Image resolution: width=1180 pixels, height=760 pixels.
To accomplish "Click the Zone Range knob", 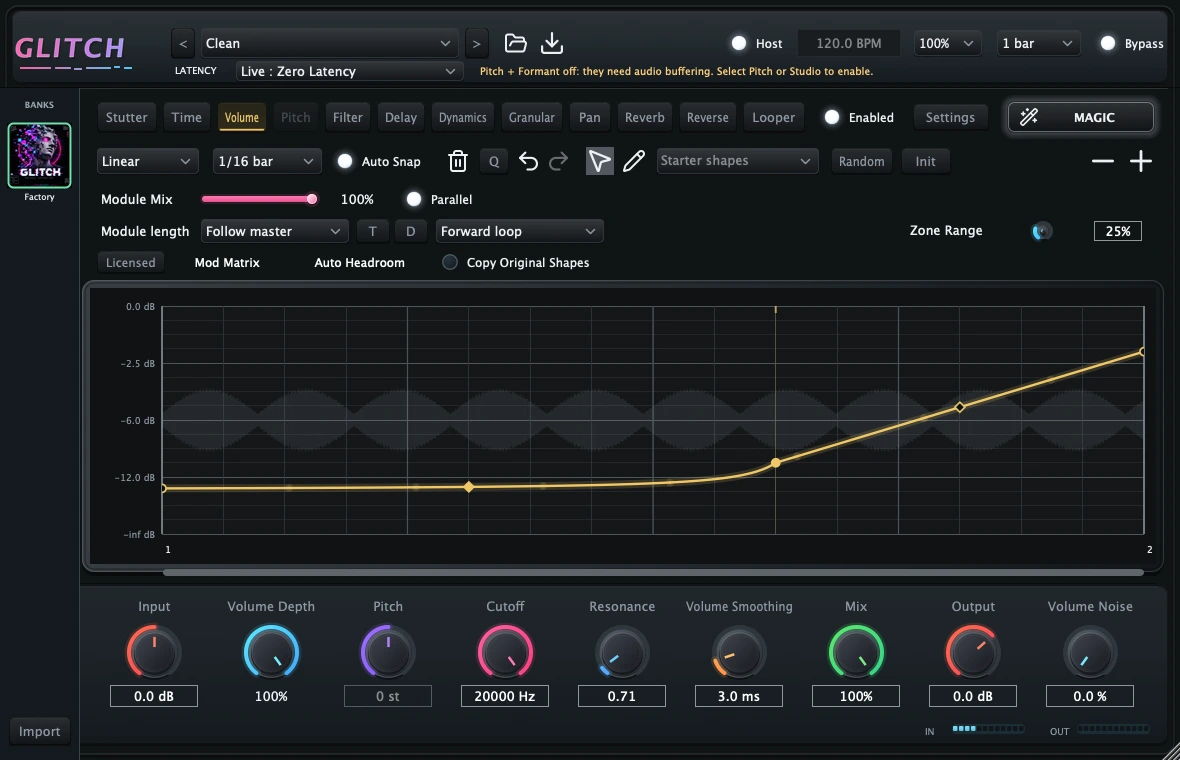I will pos(1042,231).
